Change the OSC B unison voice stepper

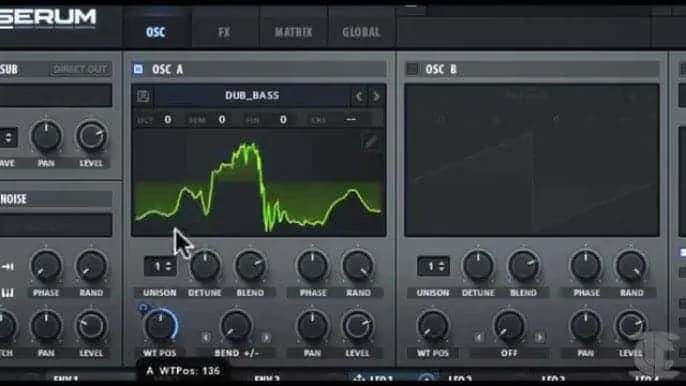[434, 266]
